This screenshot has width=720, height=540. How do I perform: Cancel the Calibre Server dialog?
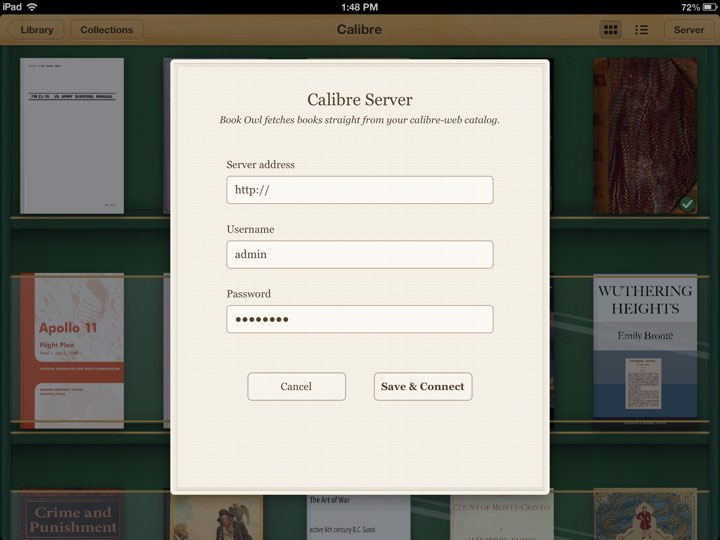pyautogui.click(x=296, y=387)
